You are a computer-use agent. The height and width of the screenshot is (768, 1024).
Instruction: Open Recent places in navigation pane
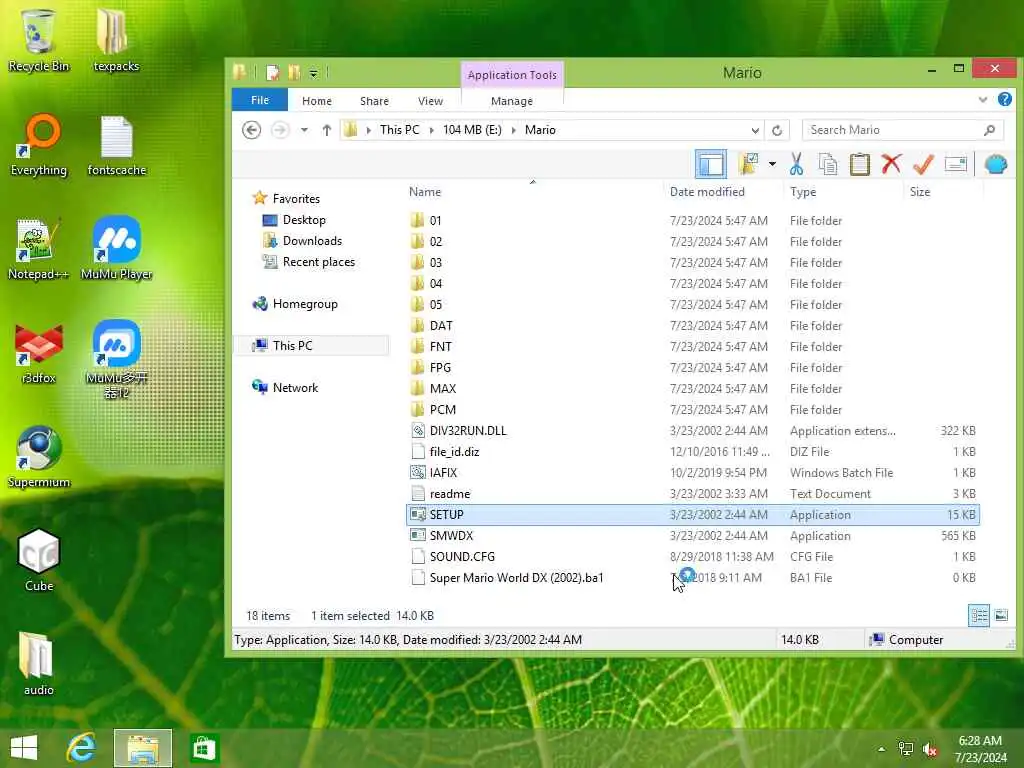pyautogui.click(x=319, y=262)
